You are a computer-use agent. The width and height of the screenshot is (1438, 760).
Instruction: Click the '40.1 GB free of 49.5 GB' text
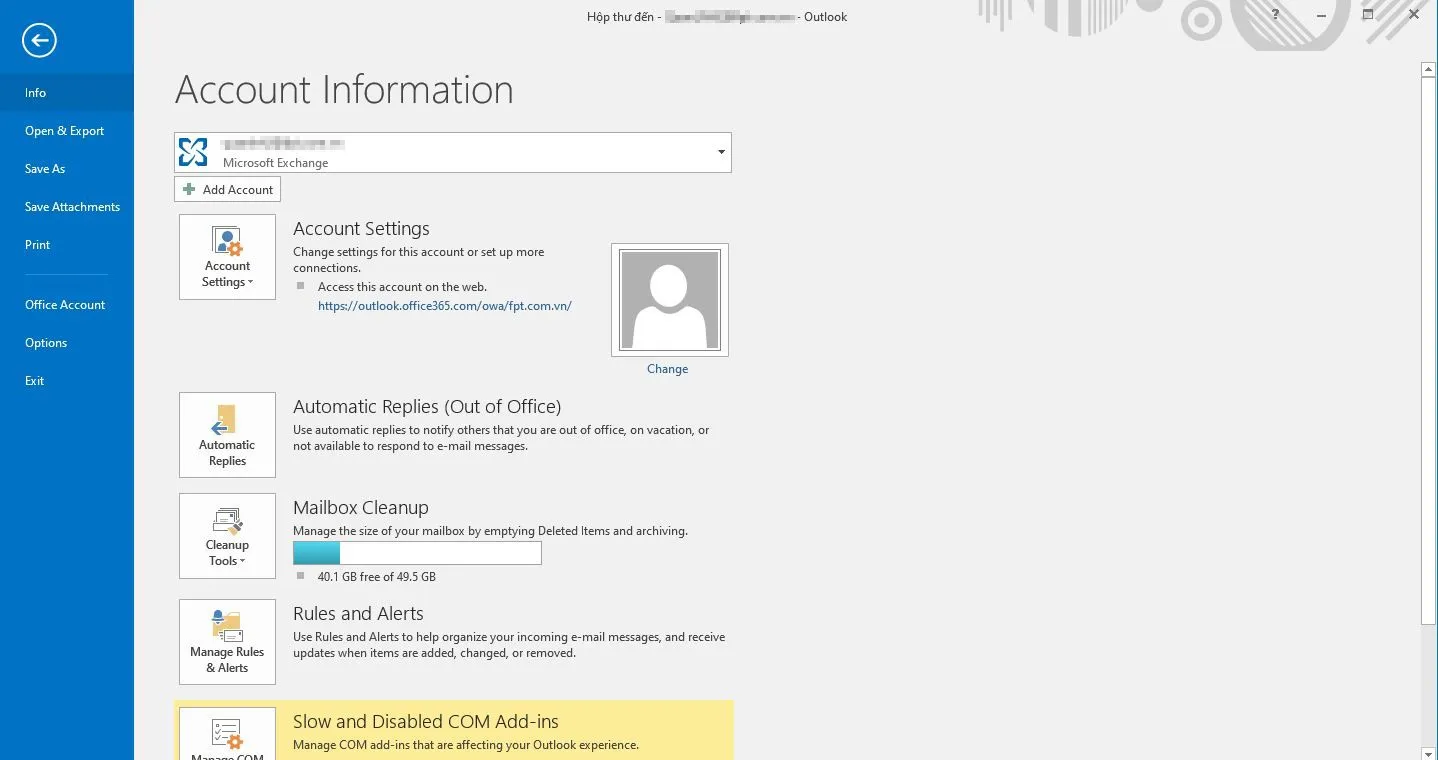377,577
